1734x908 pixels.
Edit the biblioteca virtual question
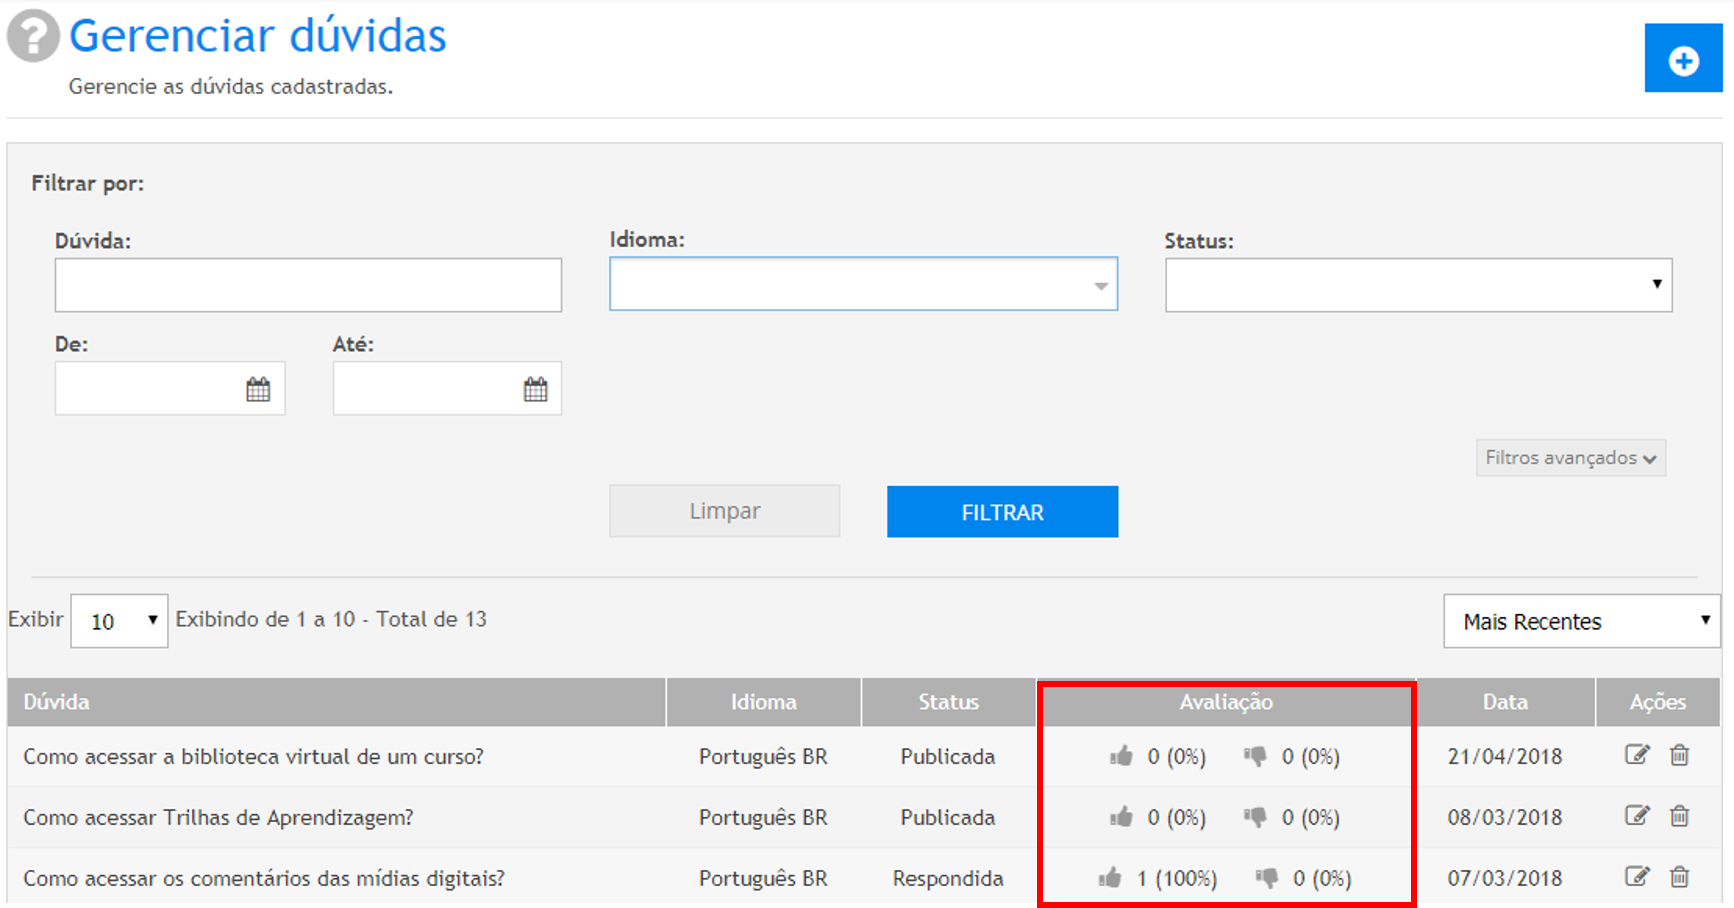click(x=1636, y=755)
